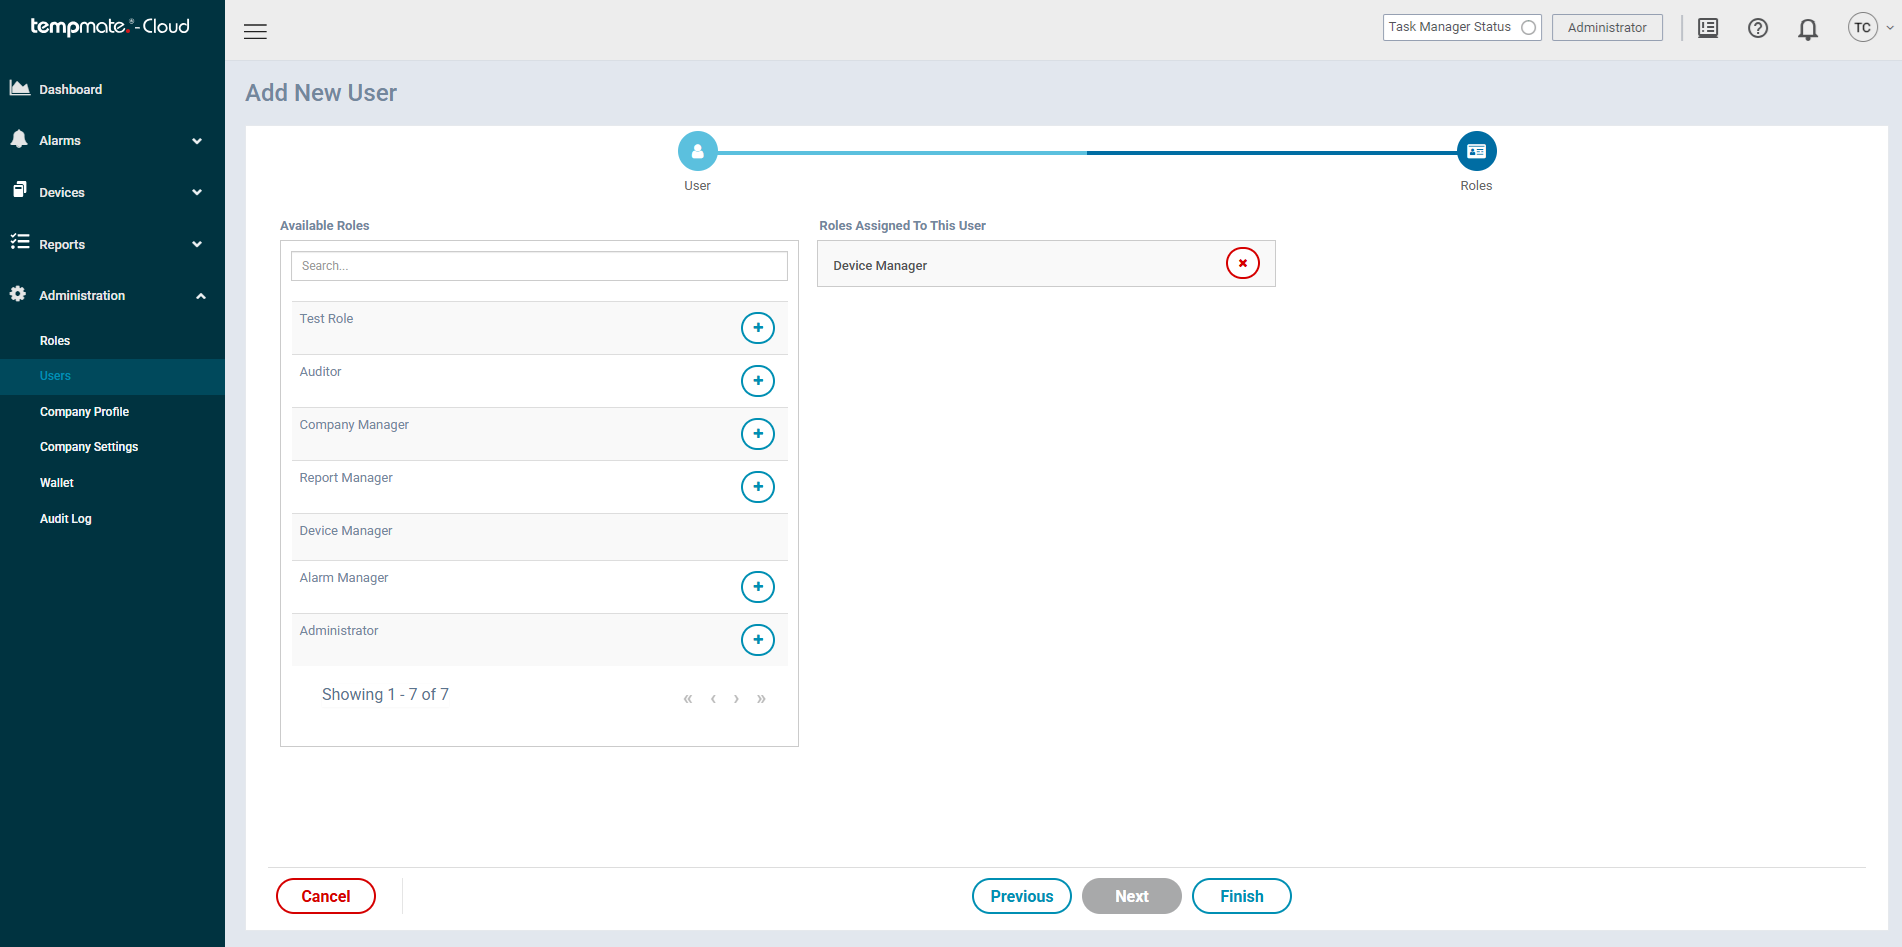Open the user account dropdown arrow

click(x=1890, y=28)
